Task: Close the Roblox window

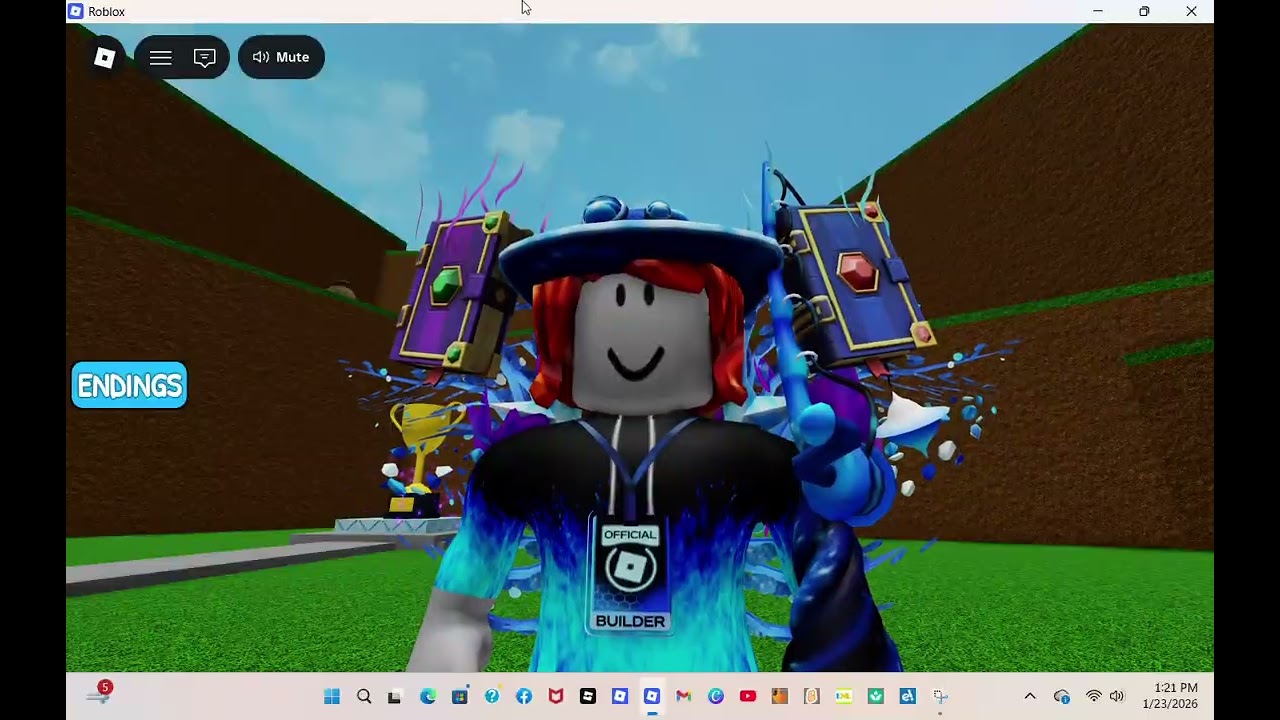Action: (x=1191, y=11)
